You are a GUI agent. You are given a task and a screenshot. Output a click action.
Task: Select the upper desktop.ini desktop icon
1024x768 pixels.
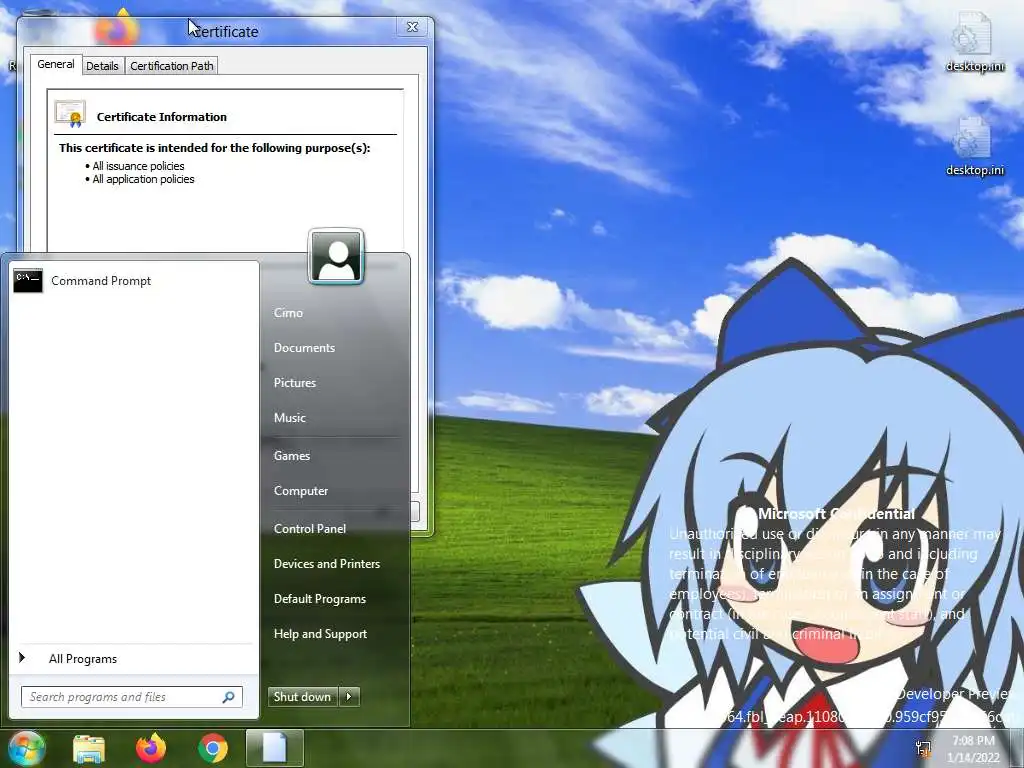[x=974, y=42]
